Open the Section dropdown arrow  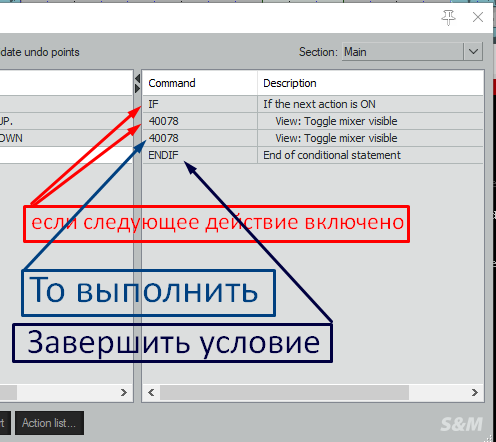click(473, 52)
